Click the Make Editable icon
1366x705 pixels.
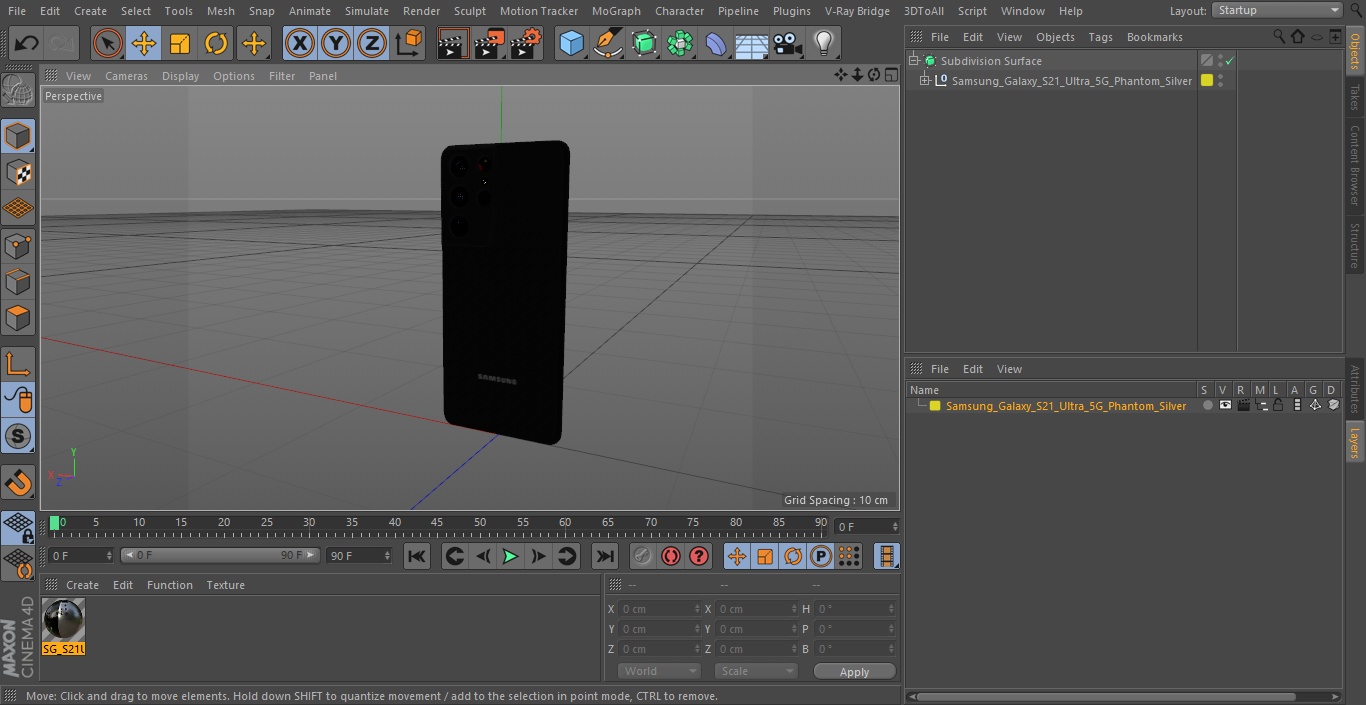pyautogui.click(x=18, y=91)
